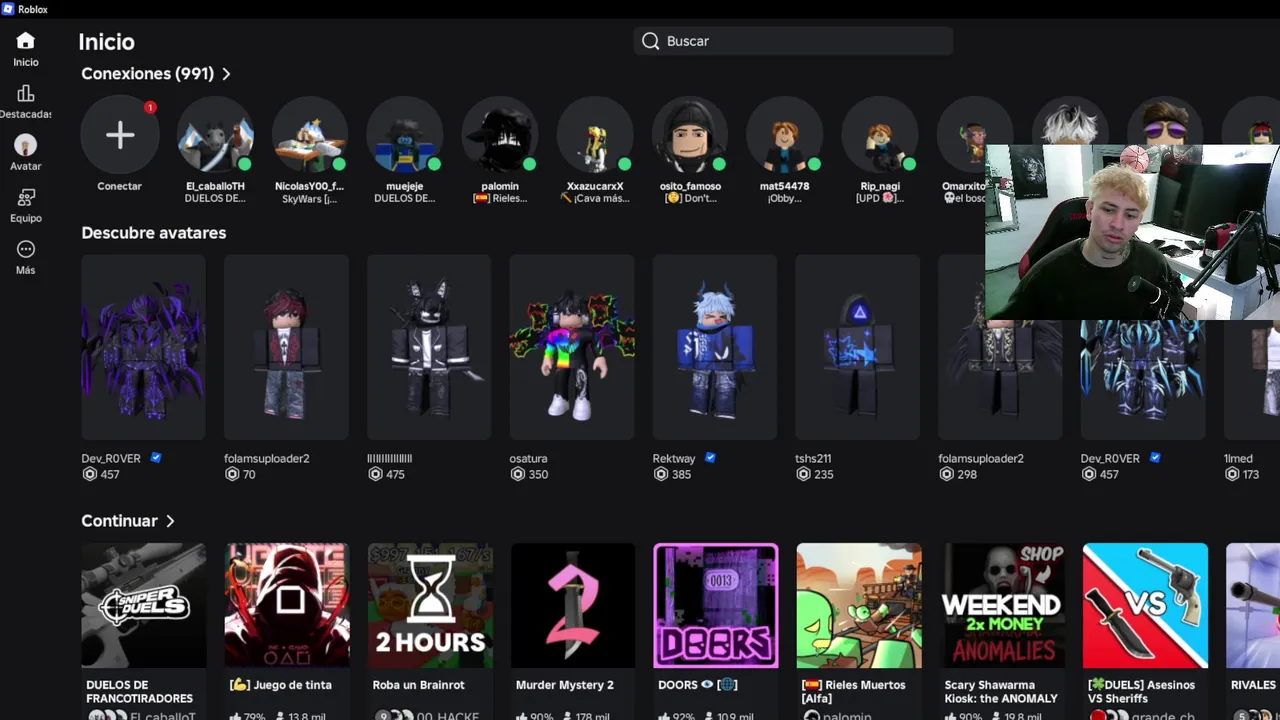Open Inicio from the sidebar

tap(26, 49)
